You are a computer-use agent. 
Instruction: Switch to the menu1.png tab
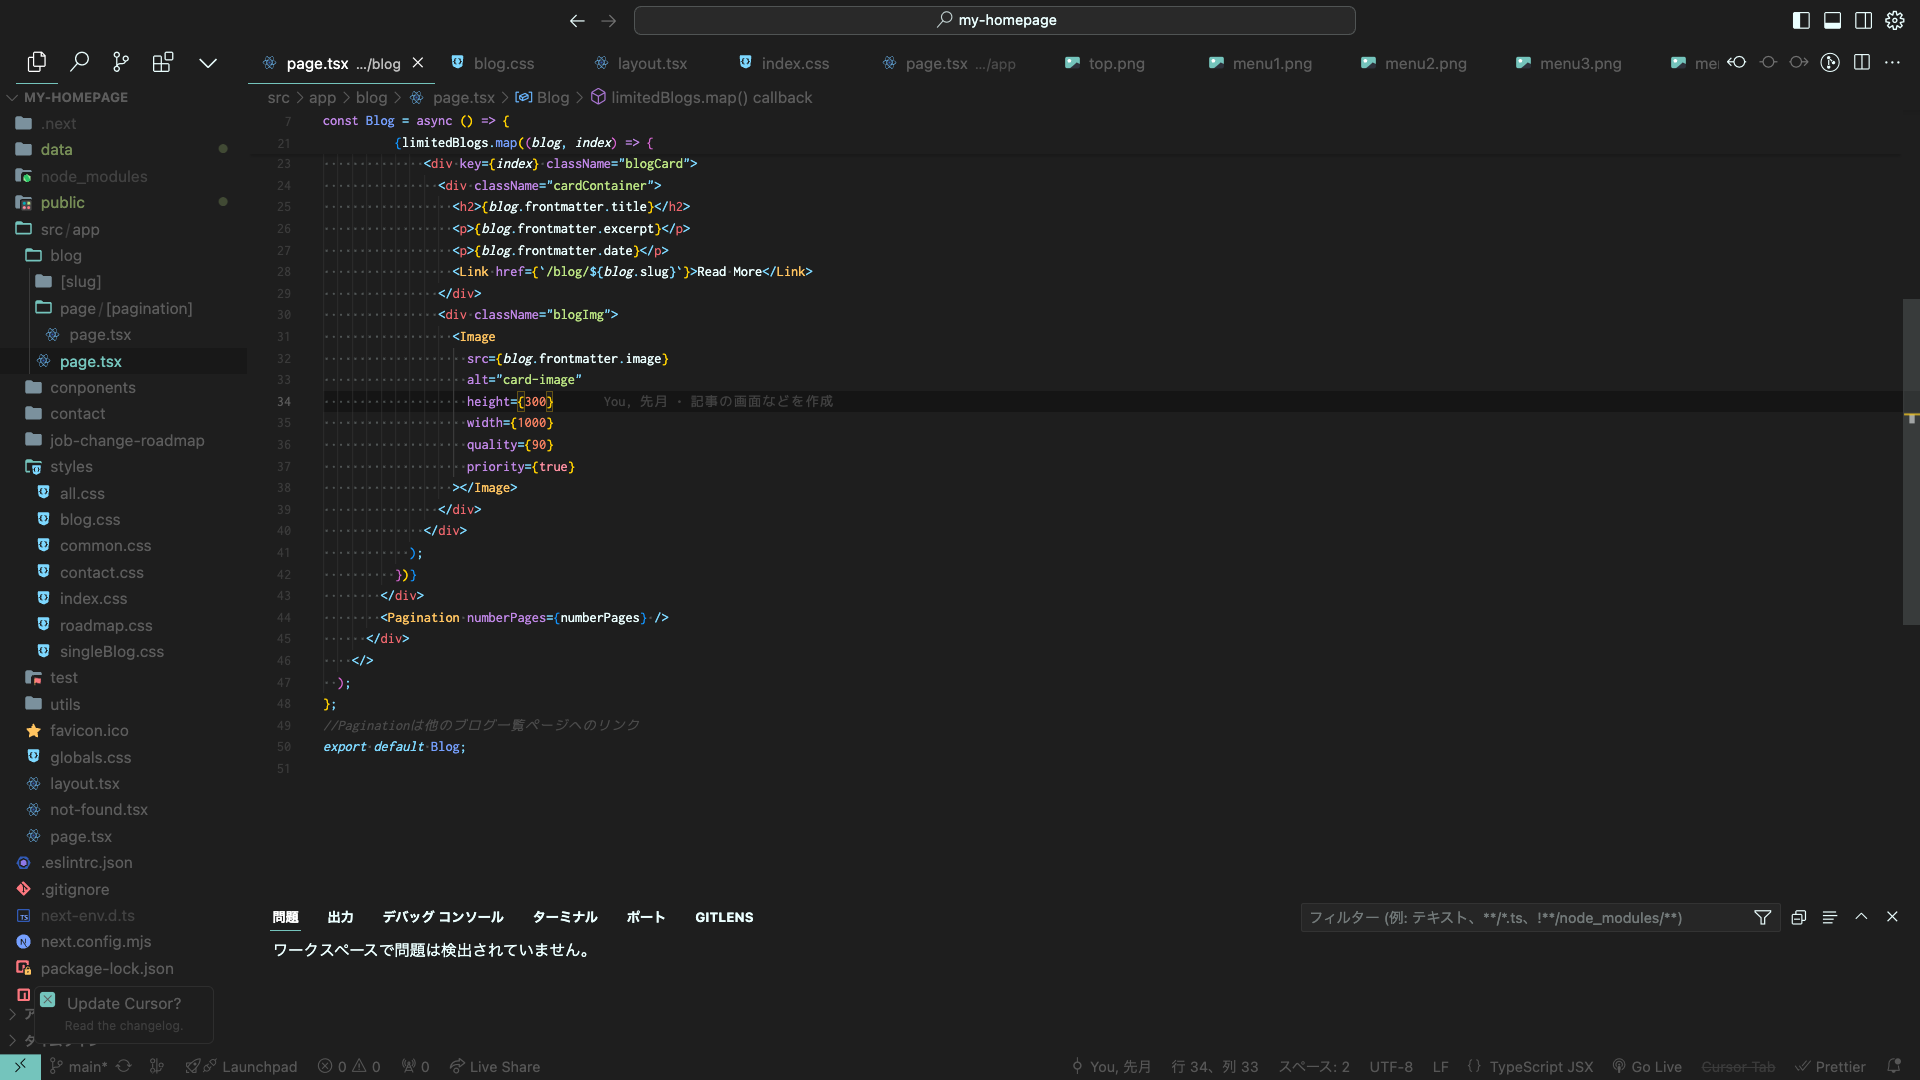(x=1260, y=63)
